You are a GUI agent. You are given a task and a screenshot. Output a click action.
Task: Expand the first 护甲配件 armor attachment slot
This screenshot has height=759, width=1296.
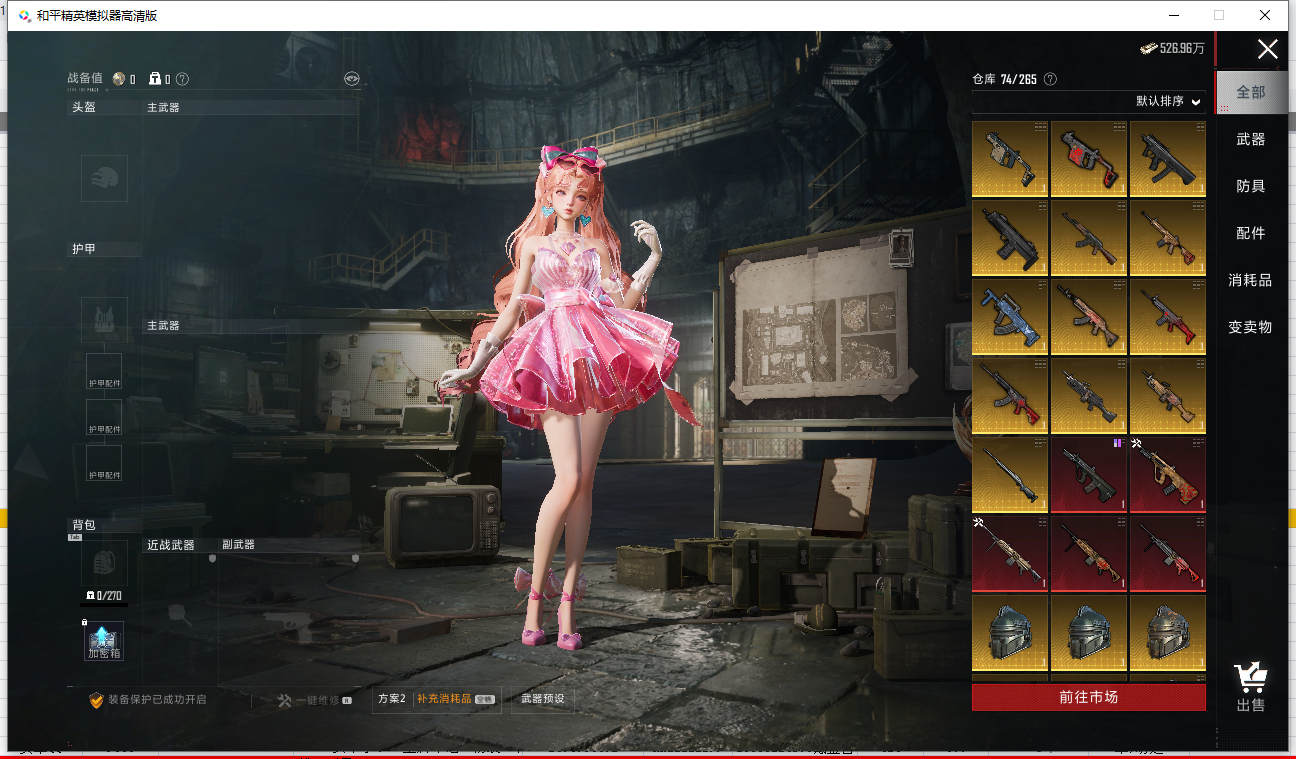(x=104, y=371)
